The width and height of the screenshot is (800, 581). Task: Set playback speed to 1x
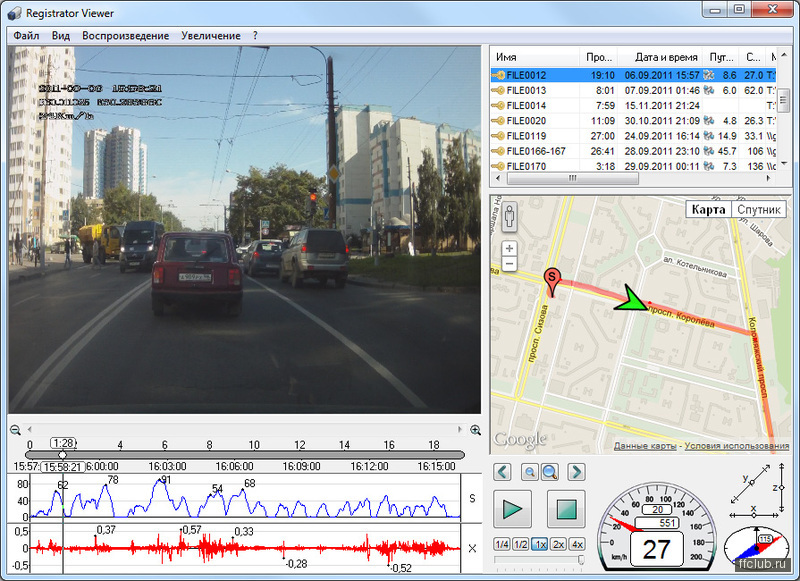click(x=539, y=544)
